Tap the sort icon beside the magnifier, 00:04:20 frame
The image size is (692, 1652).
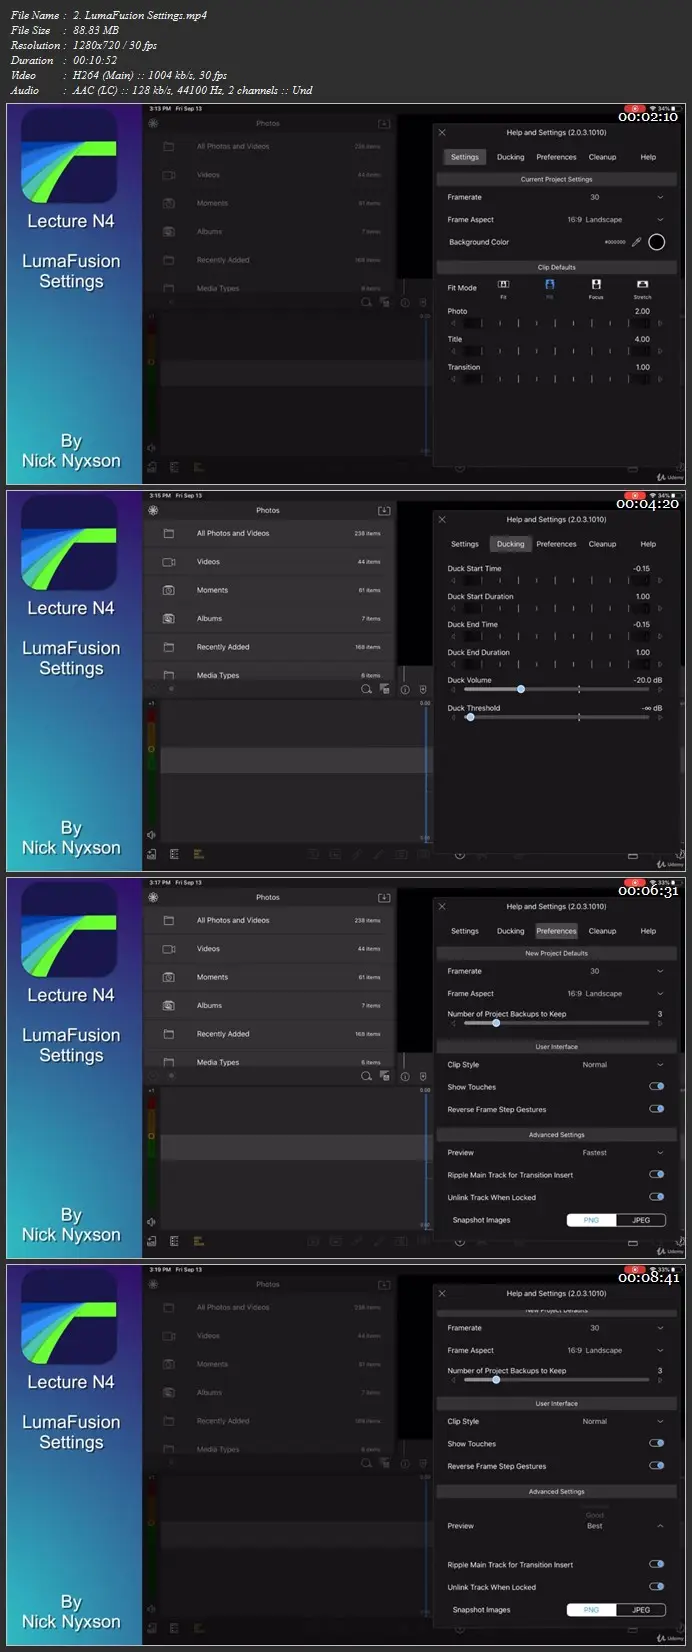[x=385, y=690]
